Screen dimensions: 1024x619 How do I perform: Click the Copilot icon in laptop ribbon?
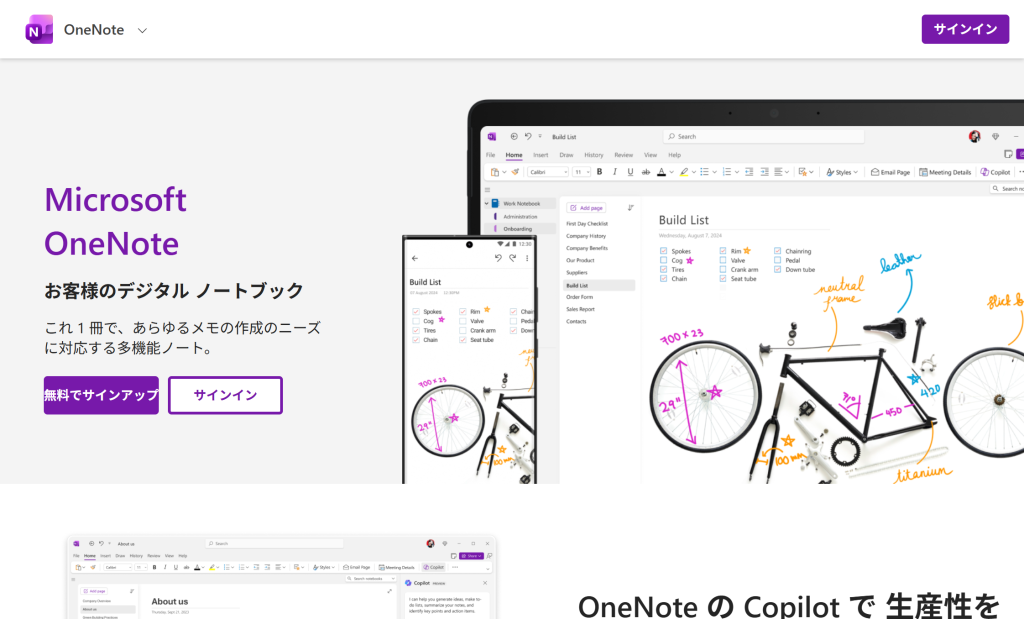coord(985,172)
